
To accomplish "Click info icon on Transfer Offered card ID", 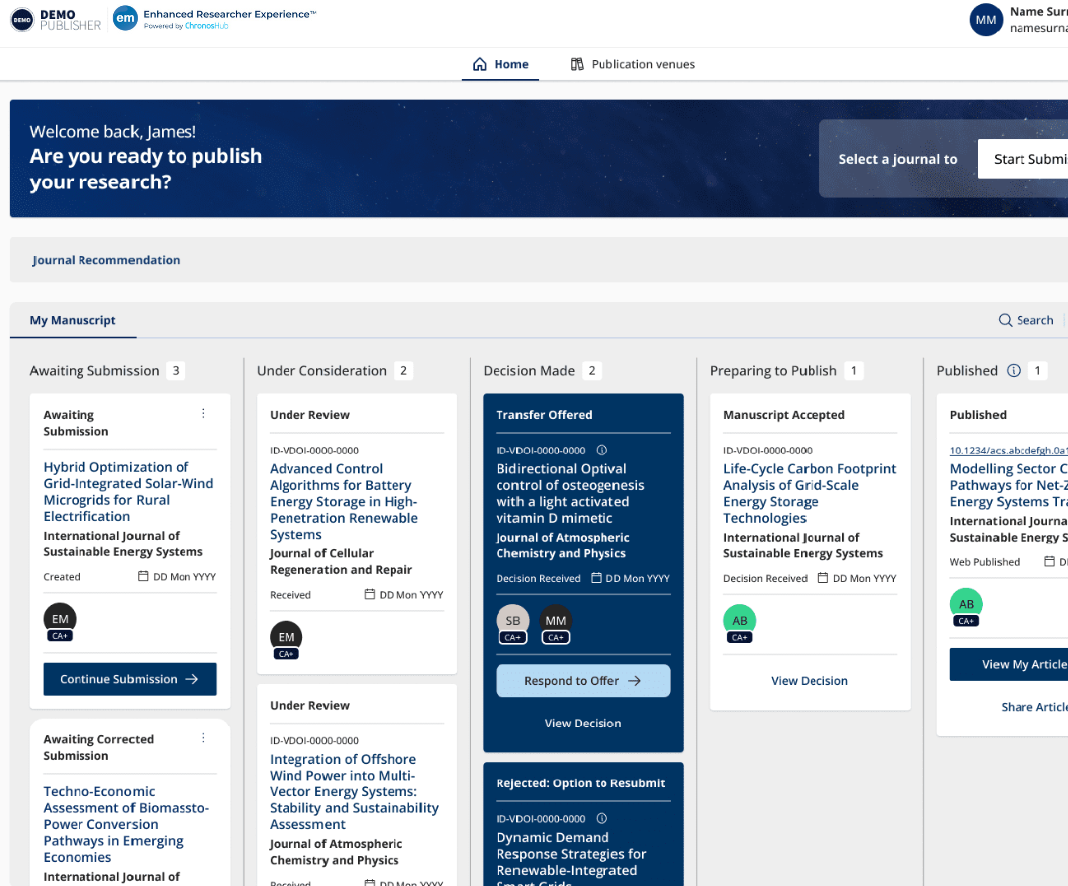I will (601, 450).
